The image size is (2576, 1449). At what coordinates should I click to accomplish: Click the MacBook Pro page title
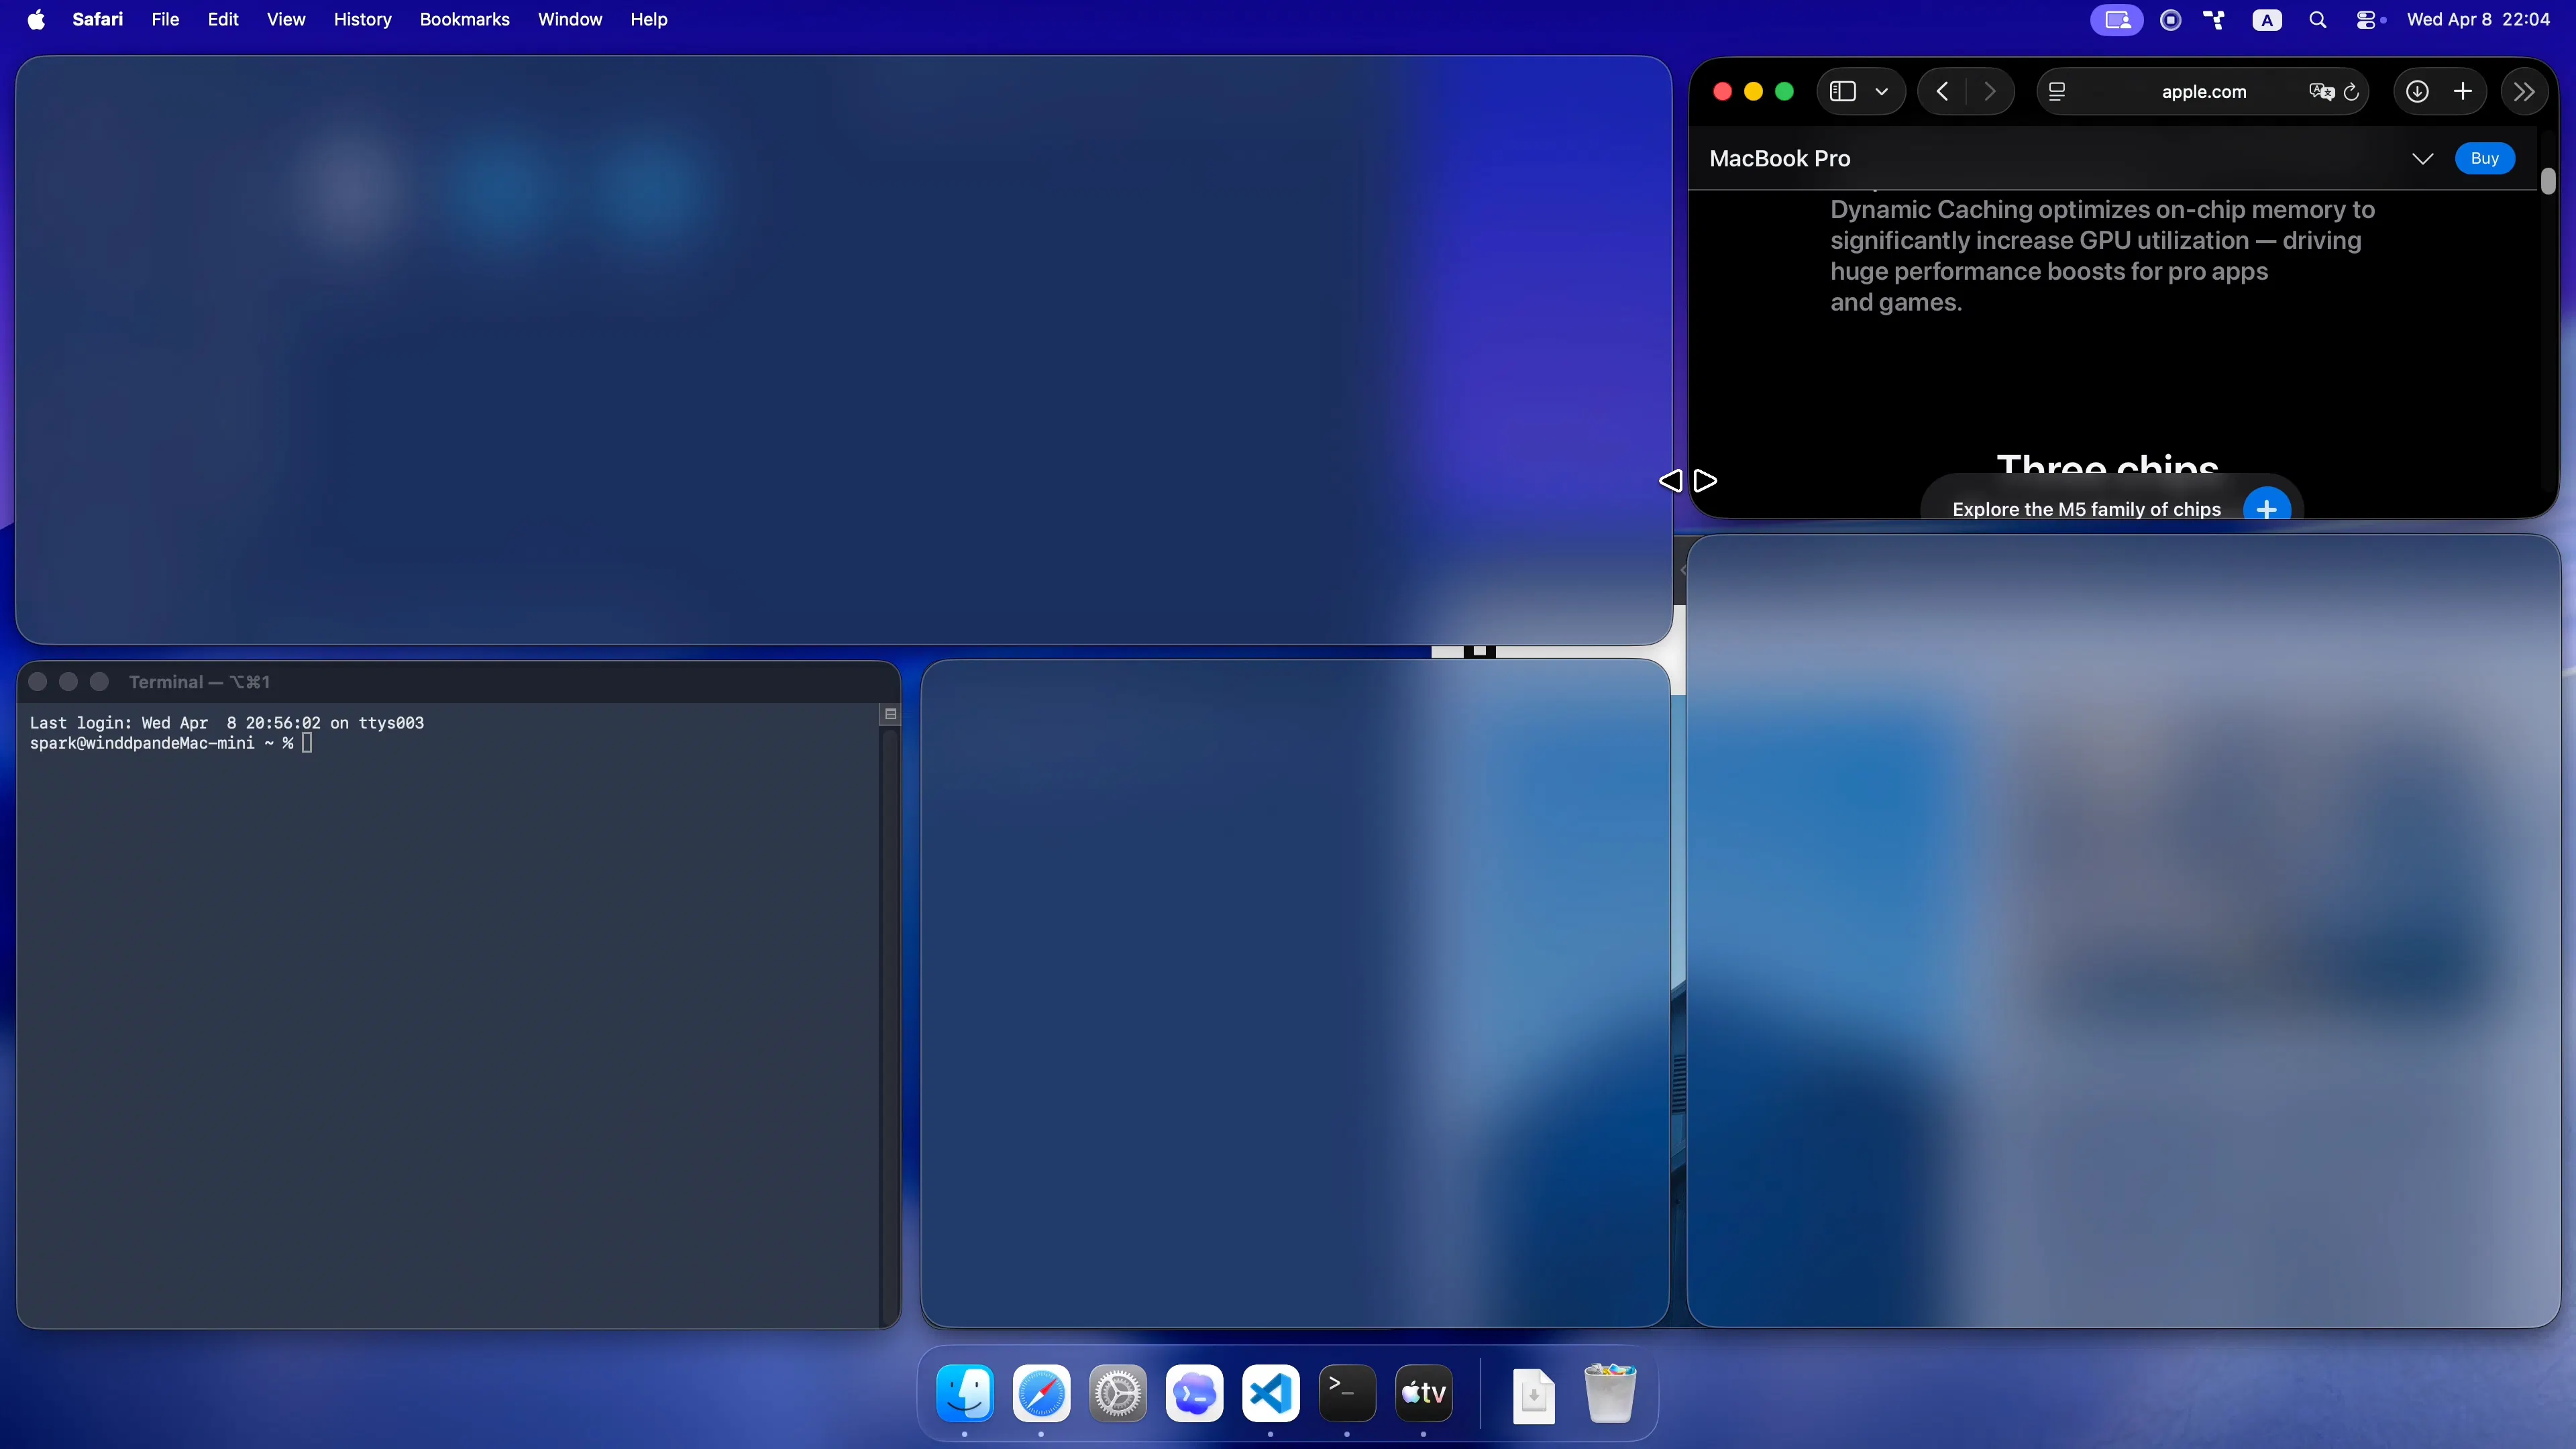click(1780, 158)
